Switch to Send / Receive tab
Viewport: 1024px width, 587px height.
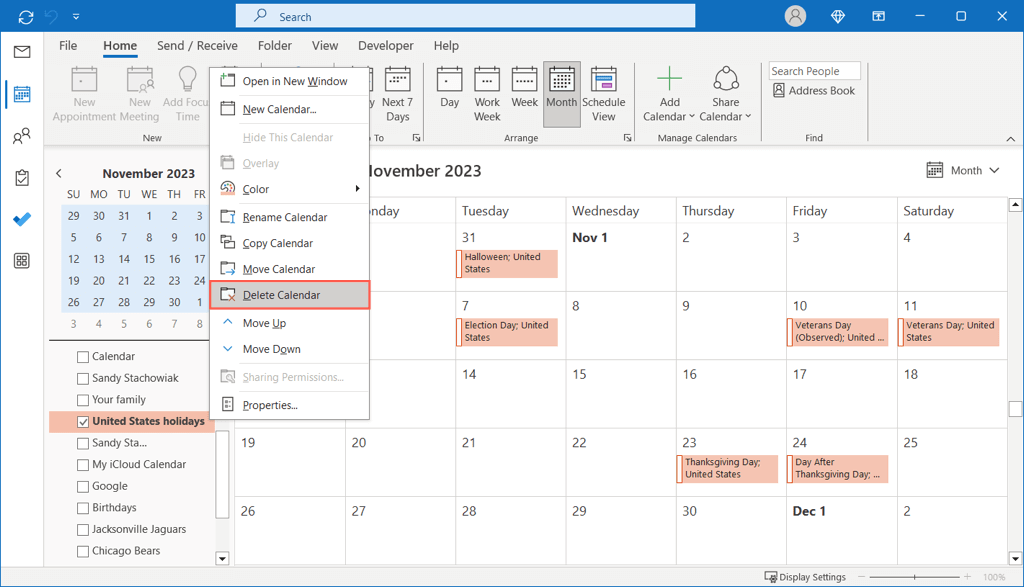tap(197, 46)
